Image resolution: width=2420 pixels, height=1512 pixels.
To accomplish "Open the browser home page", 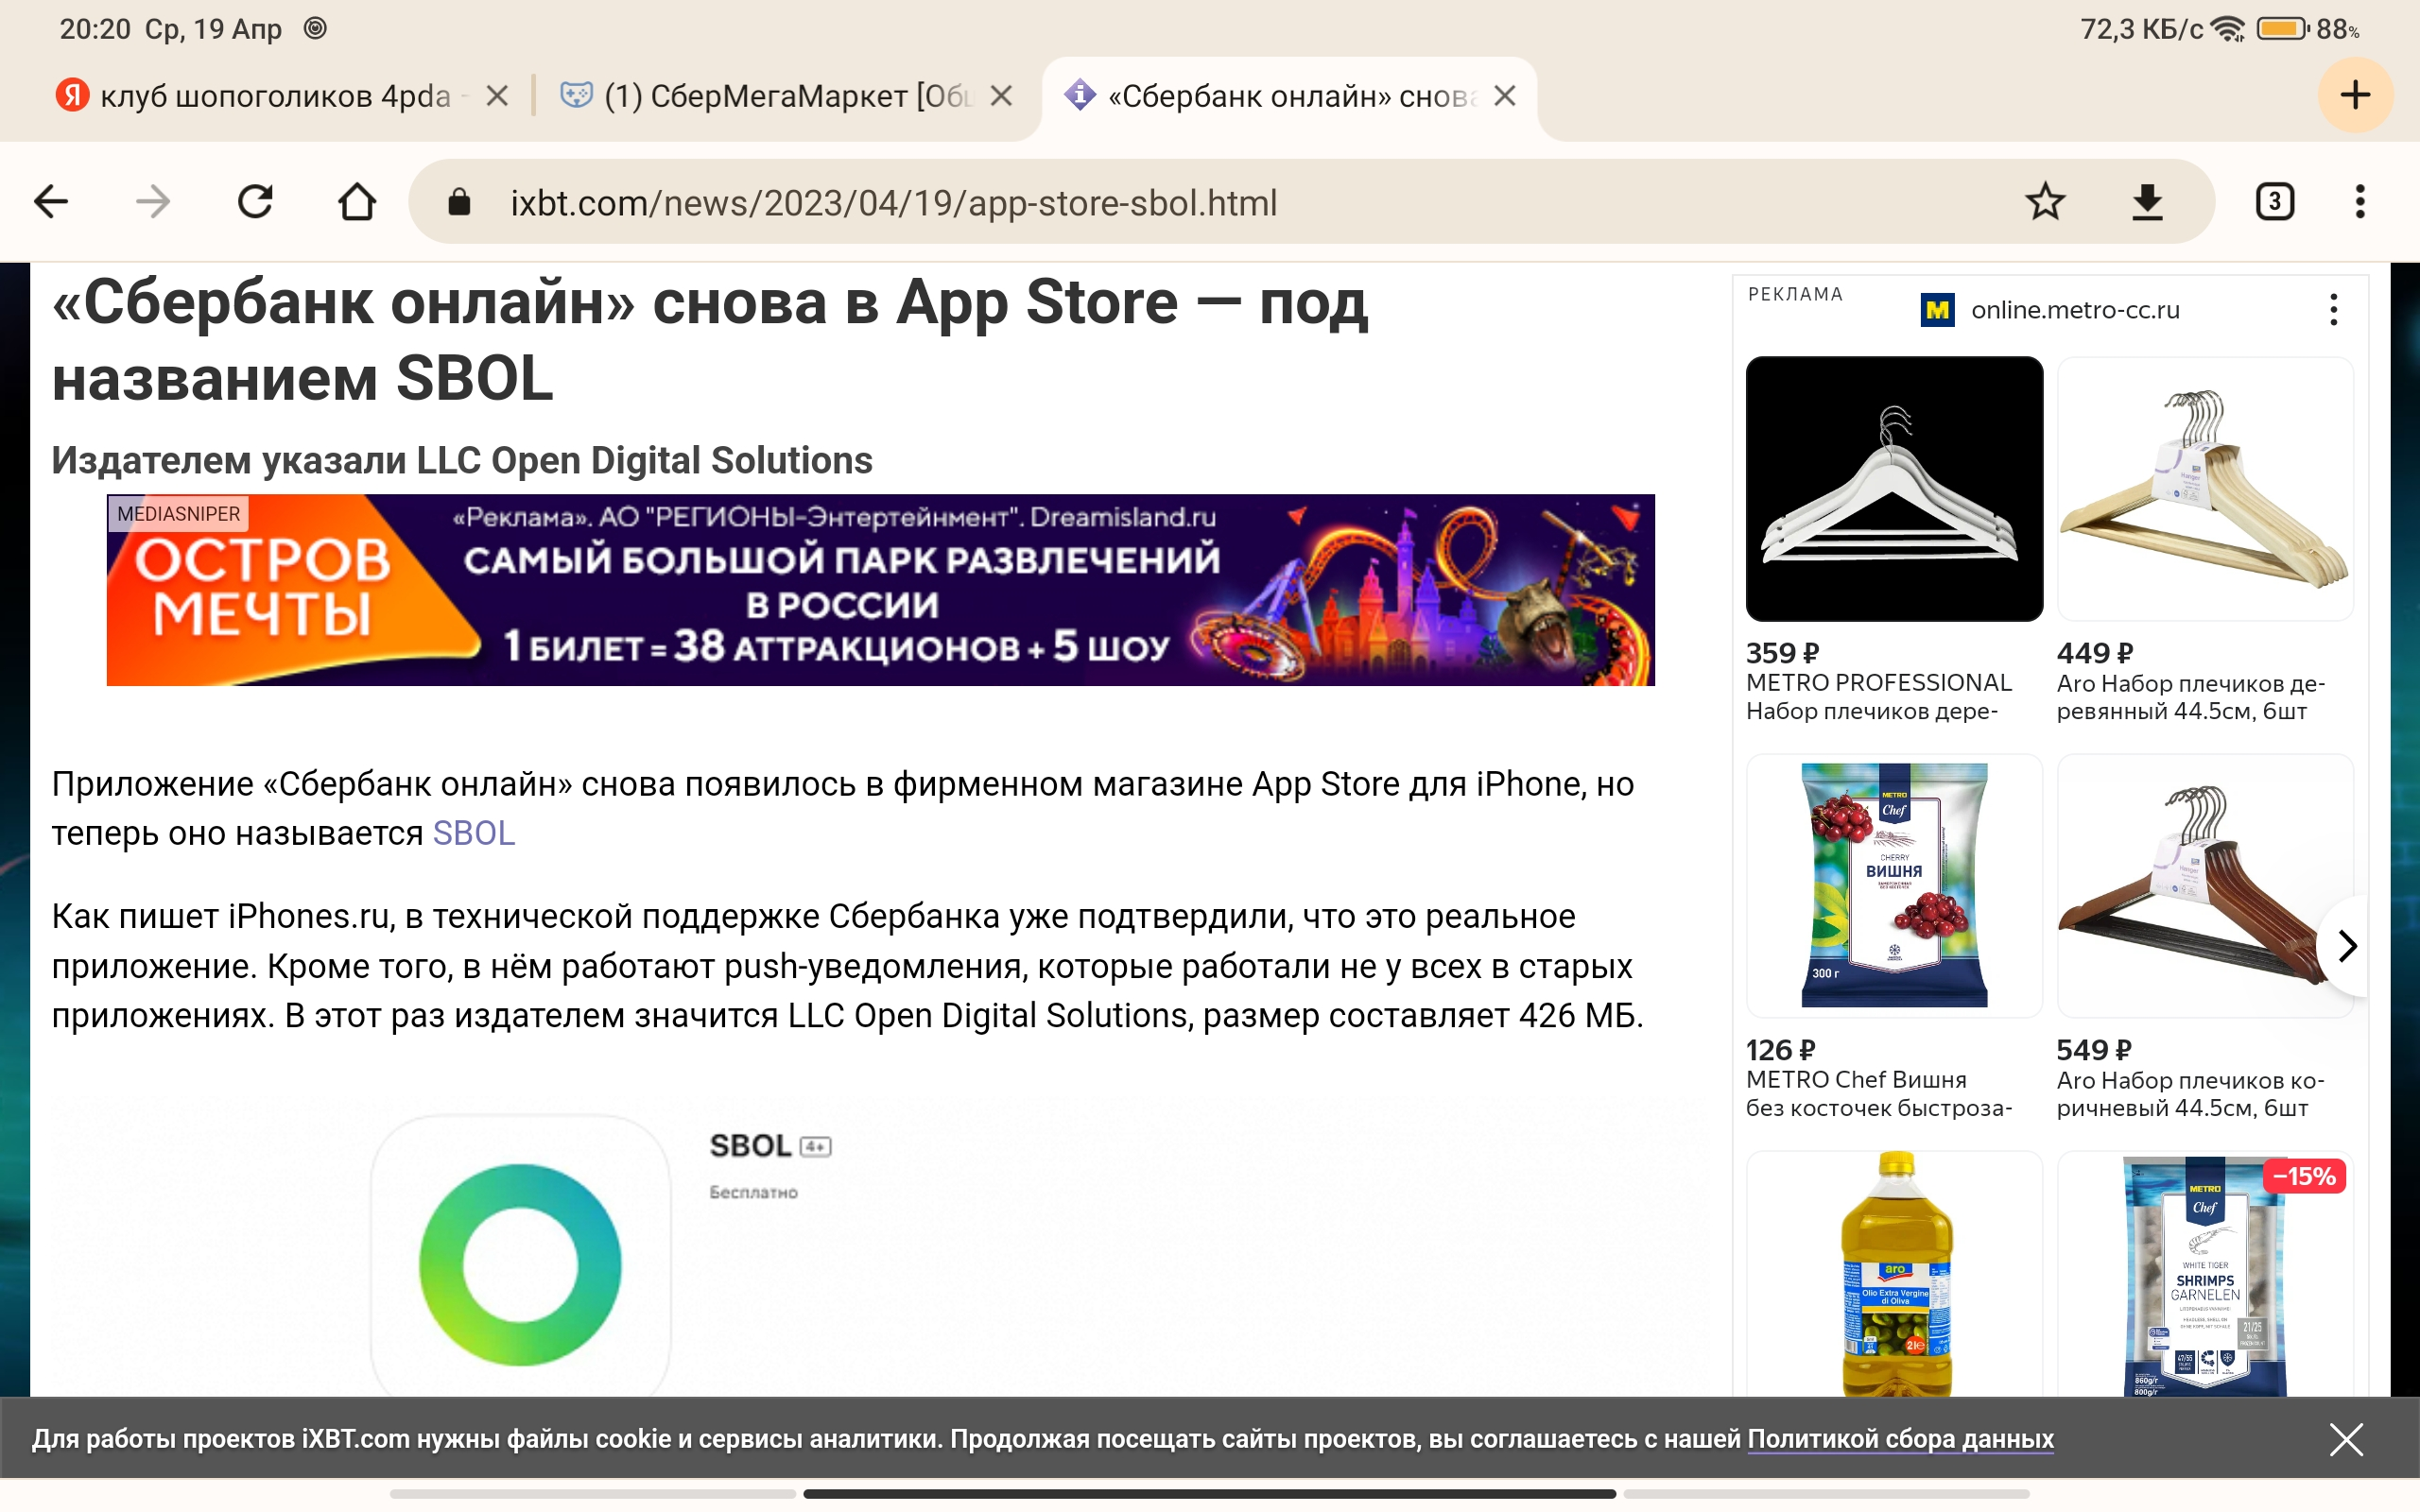I will click(x=357, y=202).
